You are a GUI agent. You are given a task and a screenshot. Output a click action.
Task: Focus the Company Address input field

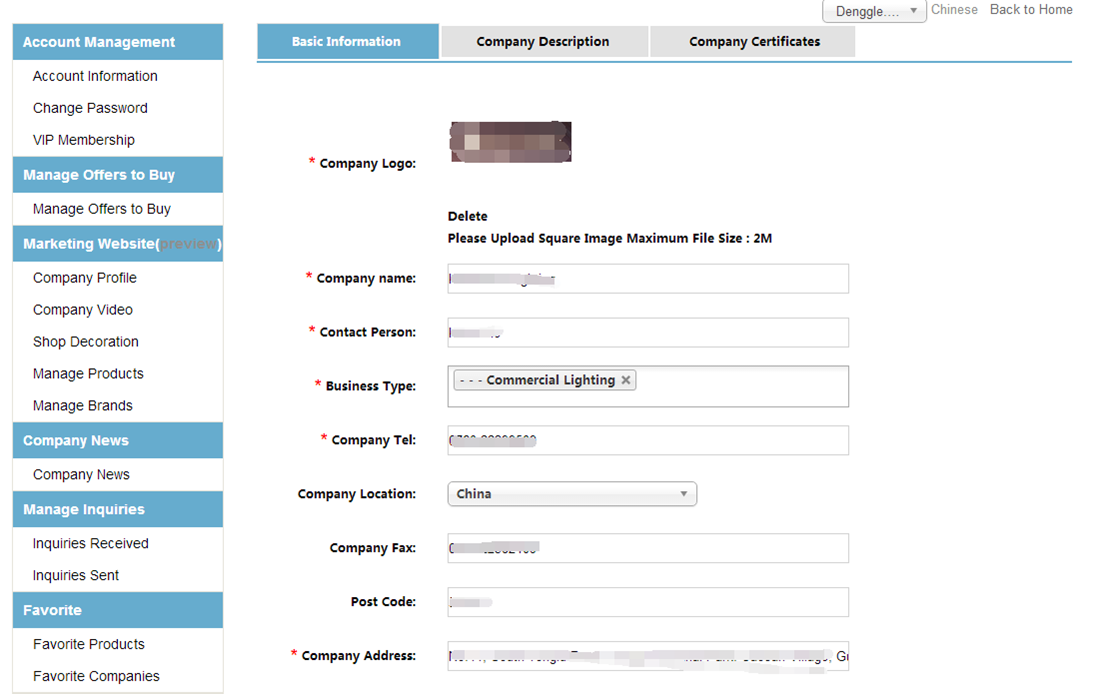(x=648, y=656)
